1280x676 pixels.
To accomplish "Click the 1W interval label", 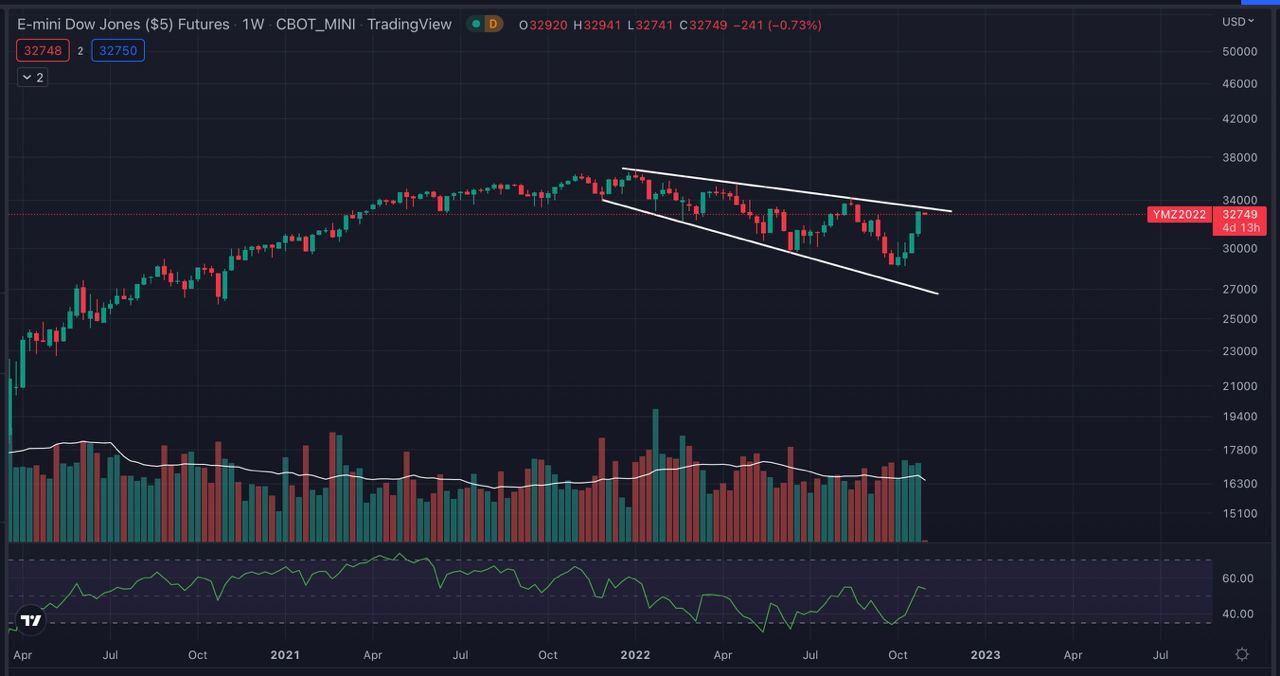I will pos(253,24).
